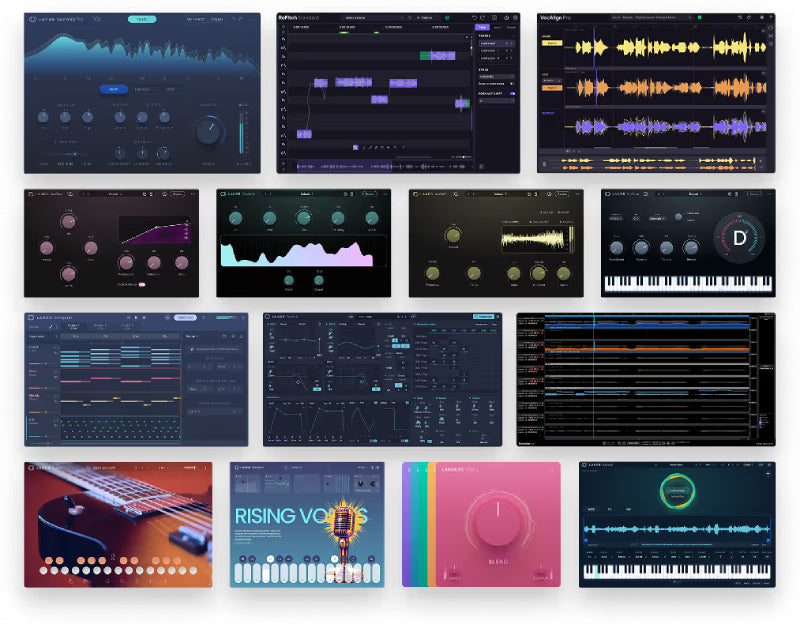Toggle the pink switch below the pink plugin knobs
The width and height of the screenshot is (800, 624).
pyautogui.click(x=142, y=284)
